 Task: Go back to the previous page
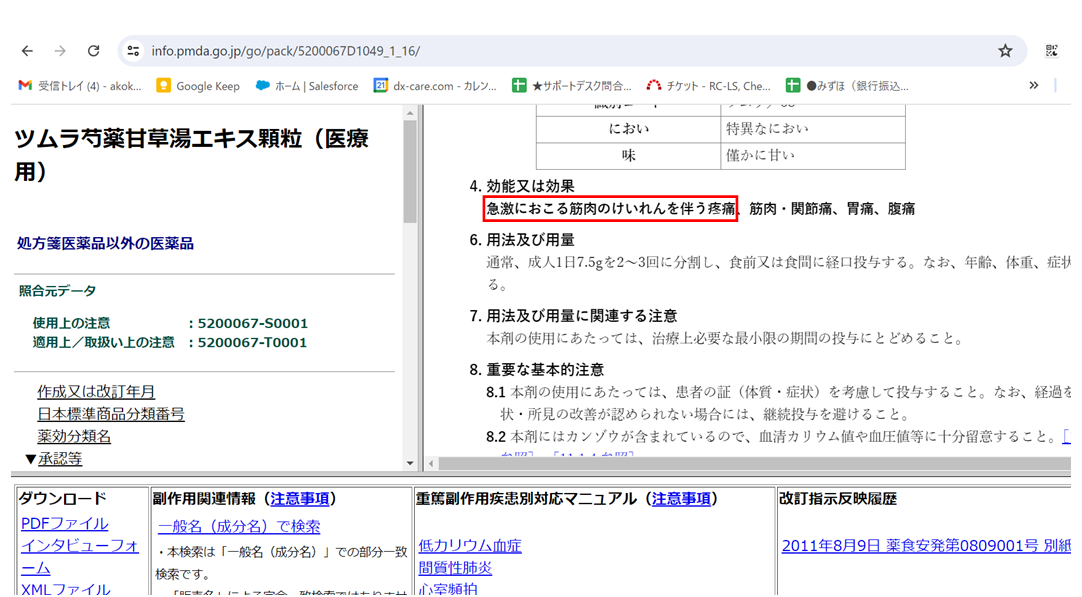point(27,51)
